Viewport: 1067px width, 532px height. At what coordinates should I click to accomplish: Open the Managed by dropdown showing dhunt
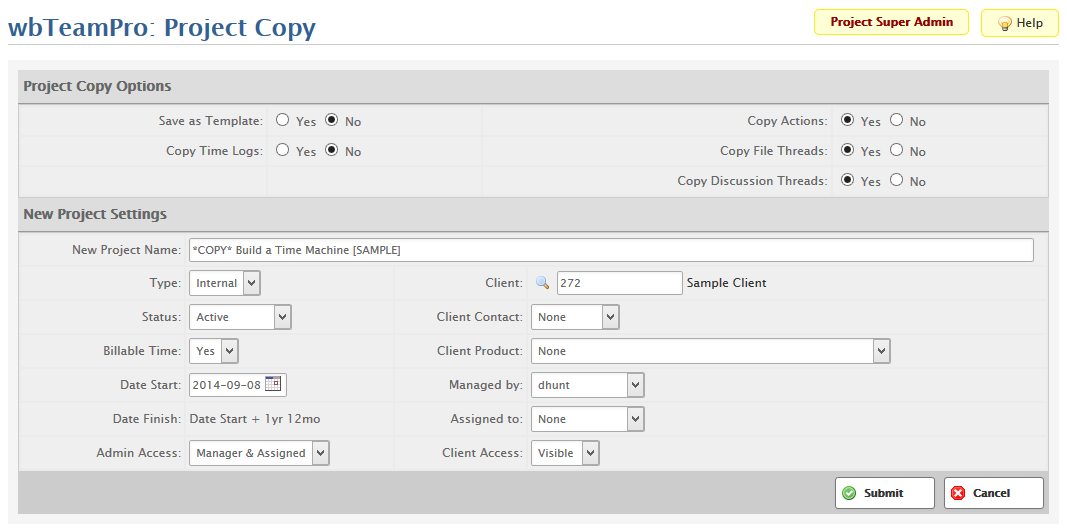pyautogui.click(x=587, y=385)
